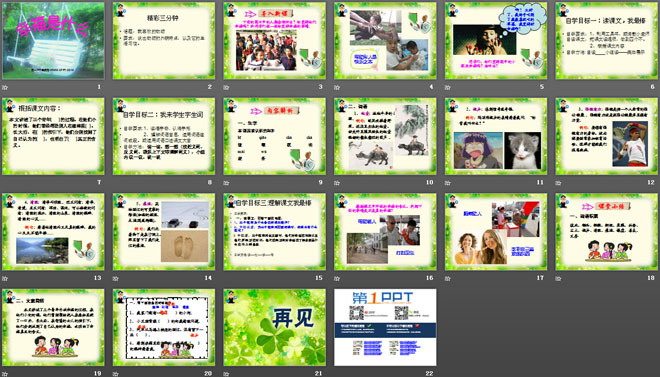660x377 pixels.
Task: Click the animation star icon under slide 16
Action: point(337,279)
